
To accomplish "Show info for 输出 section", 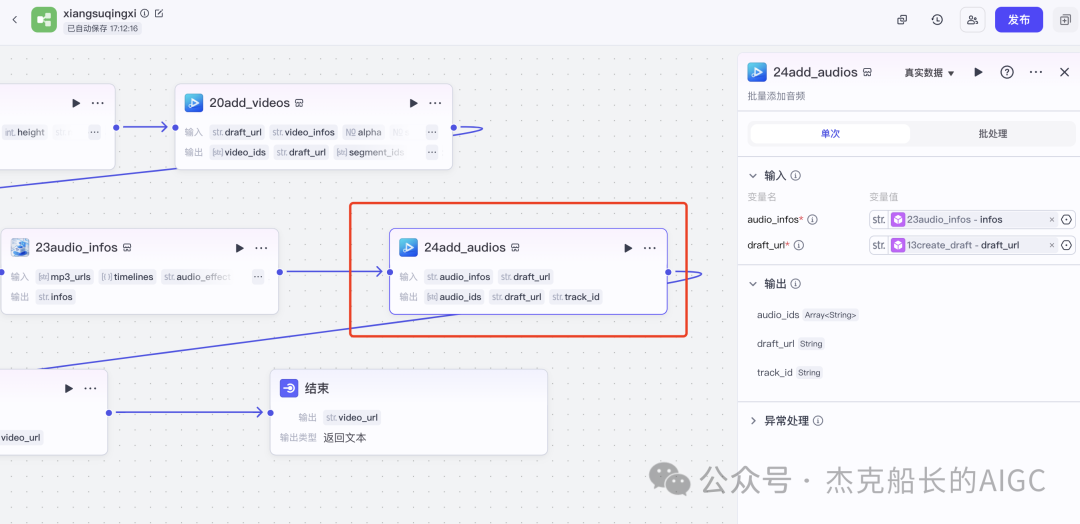I will click(x=796, y=284).
